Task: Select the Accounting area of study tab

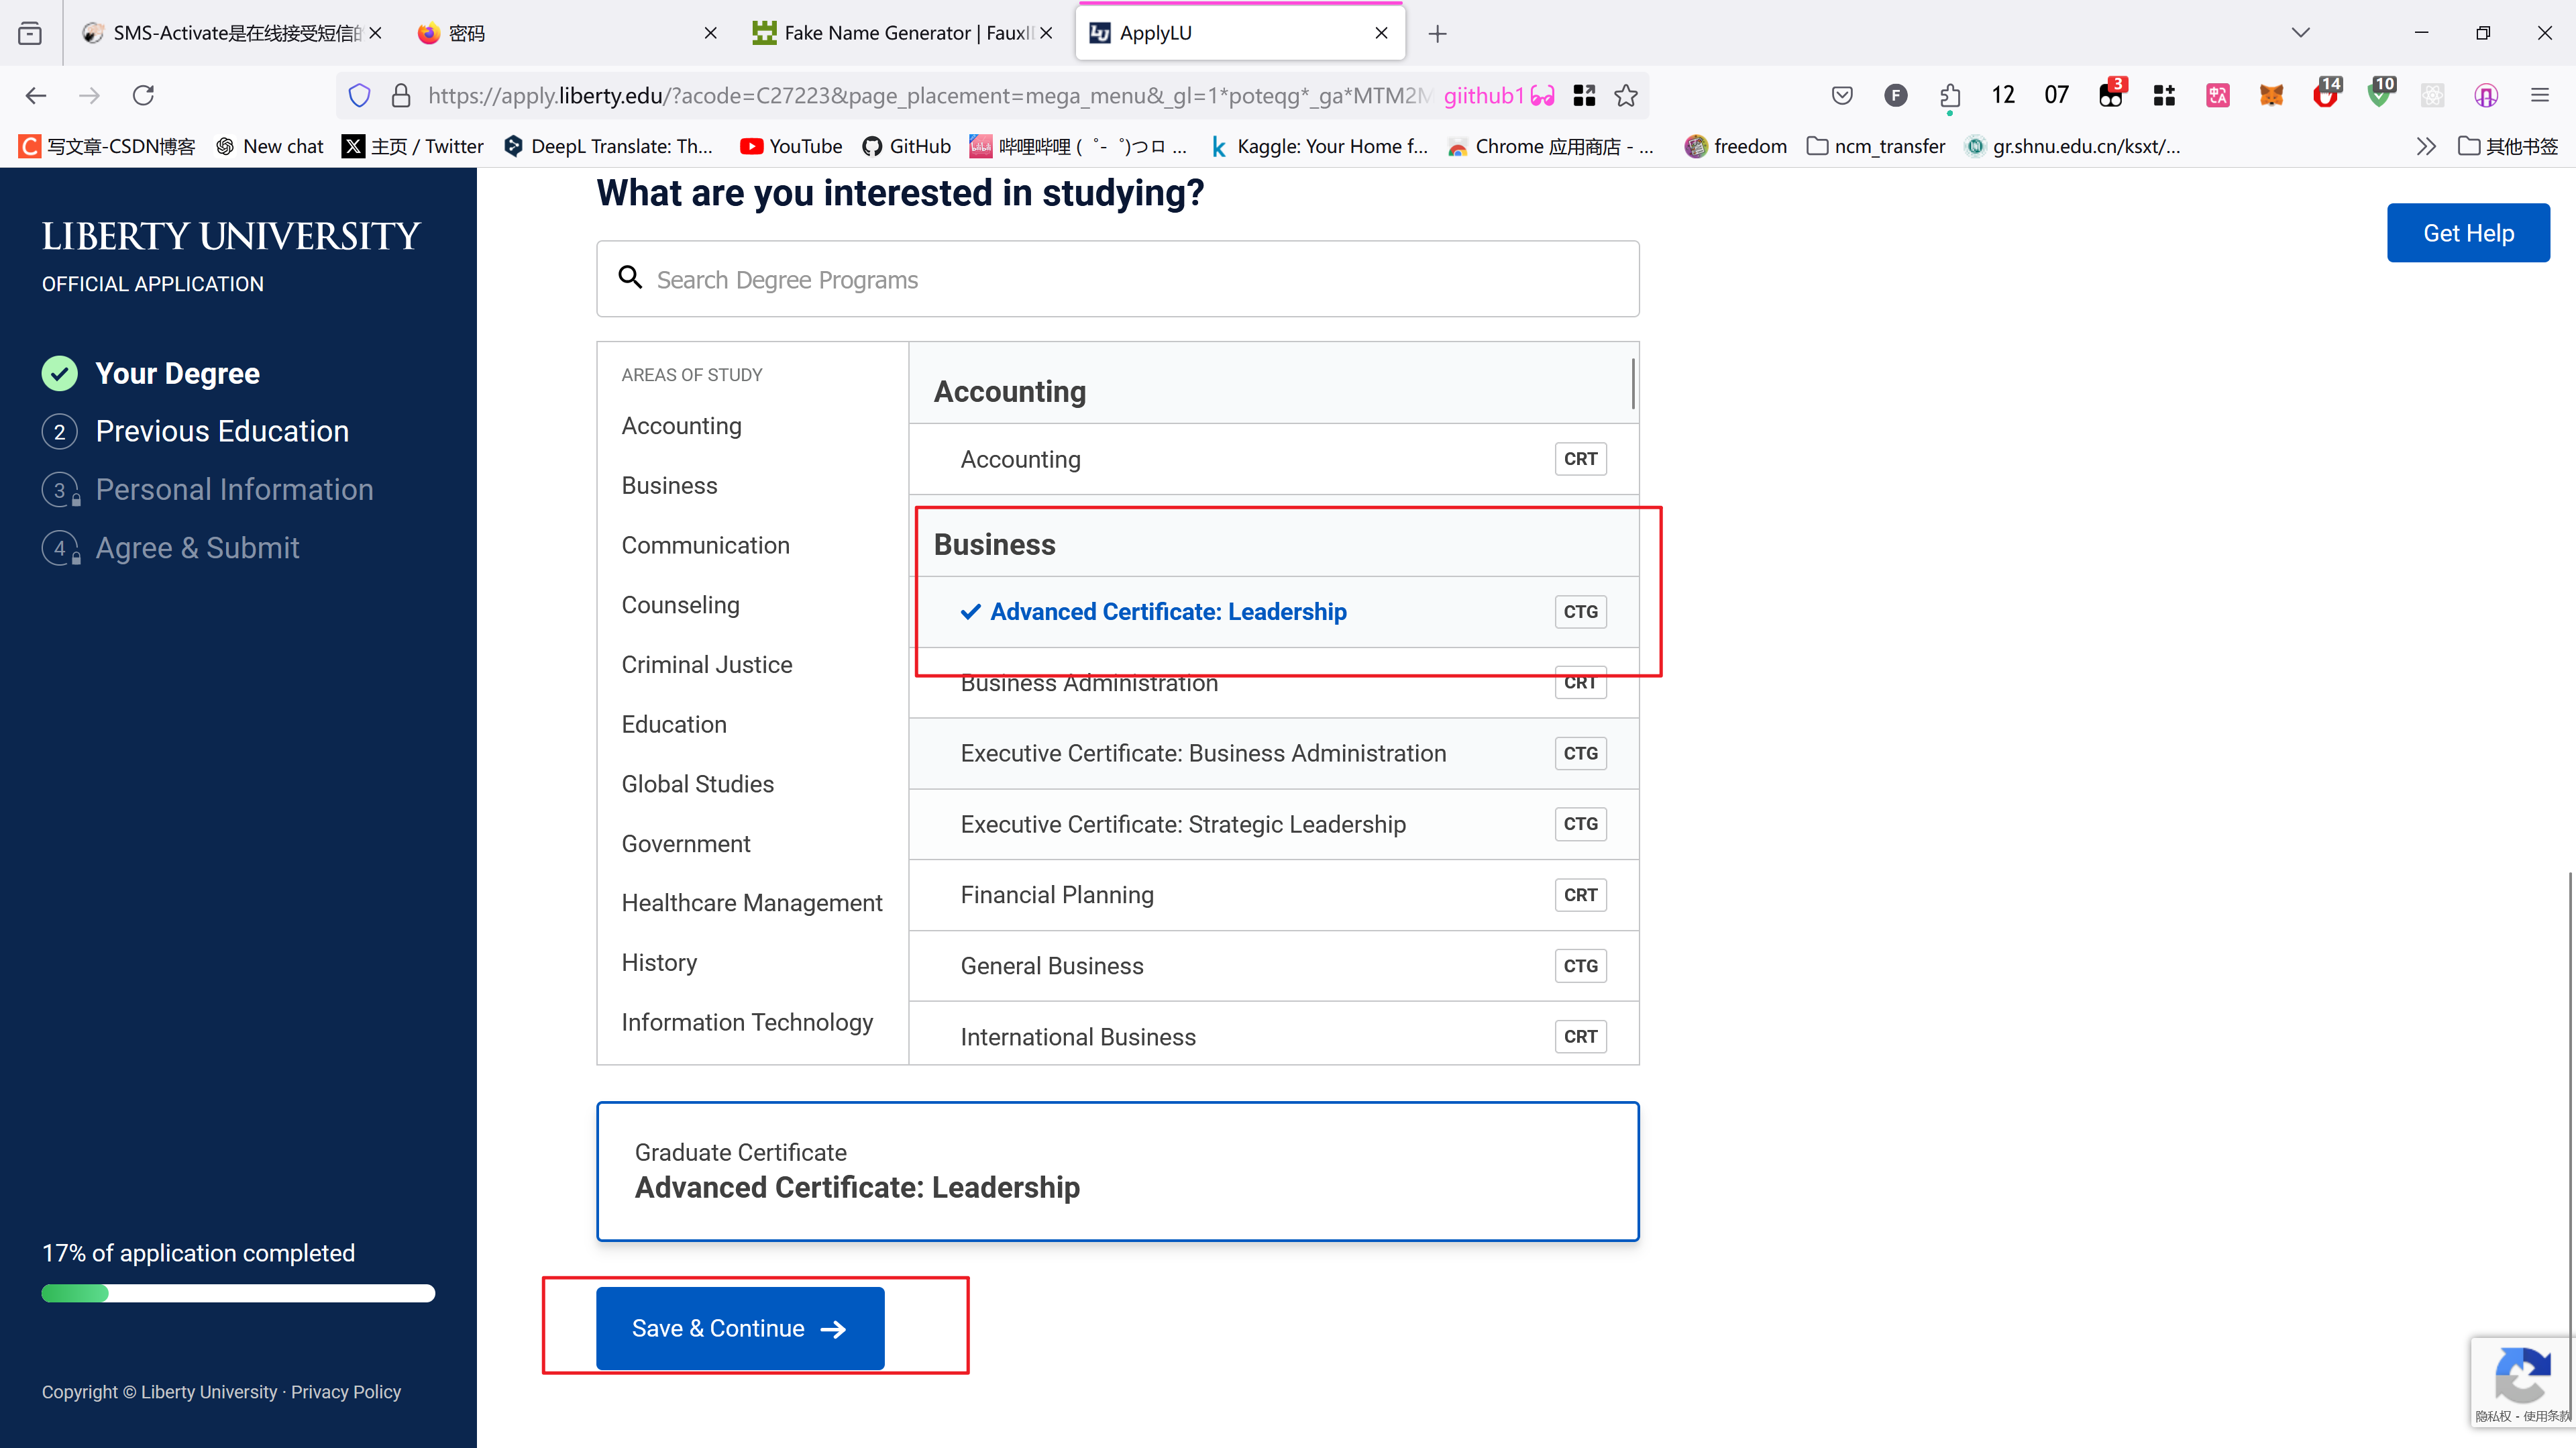Action: click(681, 425)
